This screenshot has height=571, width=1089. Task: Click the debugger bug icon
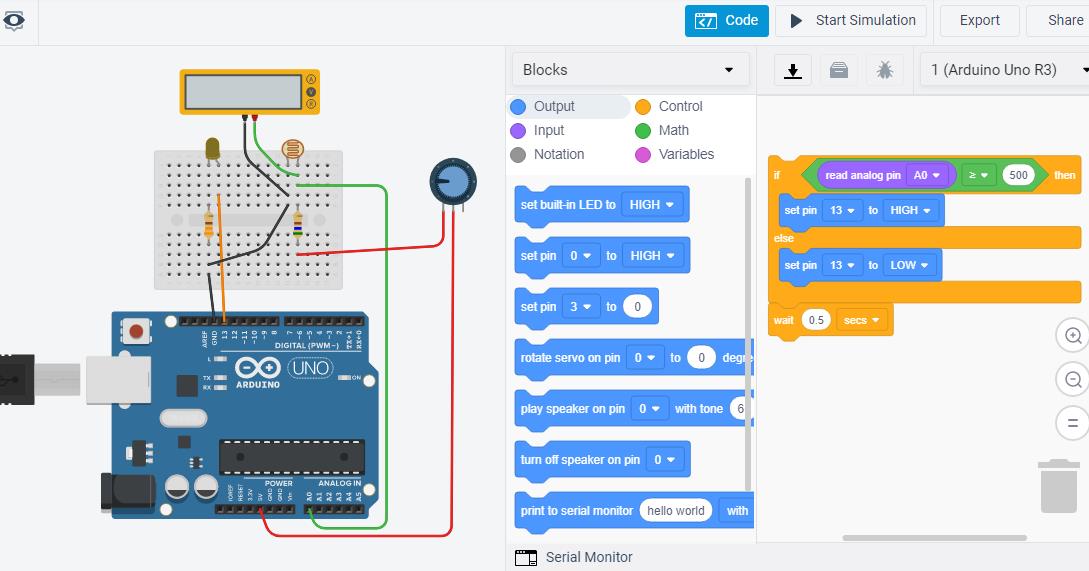(x=885, y=70)
